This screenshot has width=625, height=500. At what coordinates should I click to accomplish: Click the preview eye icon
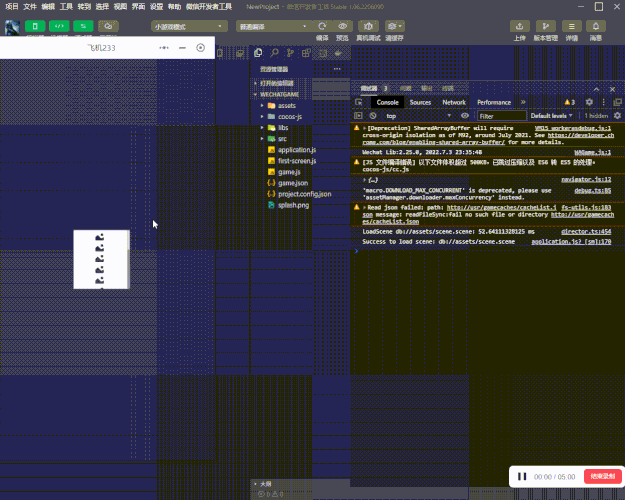342,26
